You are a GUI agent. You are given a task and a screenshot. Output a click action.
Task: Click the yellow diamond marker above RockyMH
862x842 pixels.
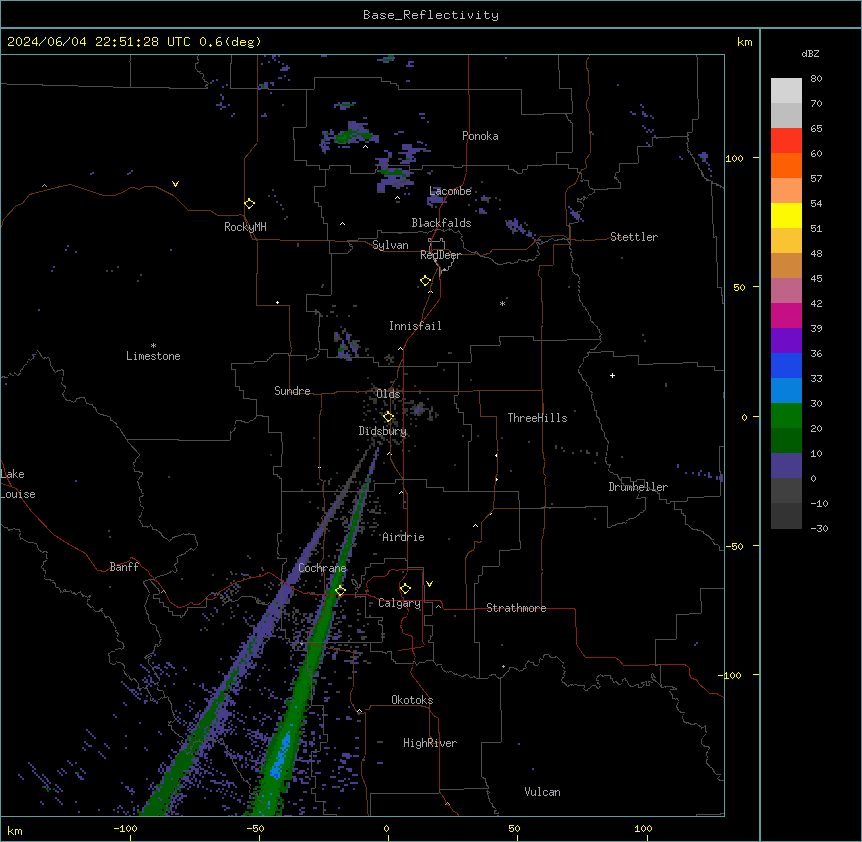point(250,204)
